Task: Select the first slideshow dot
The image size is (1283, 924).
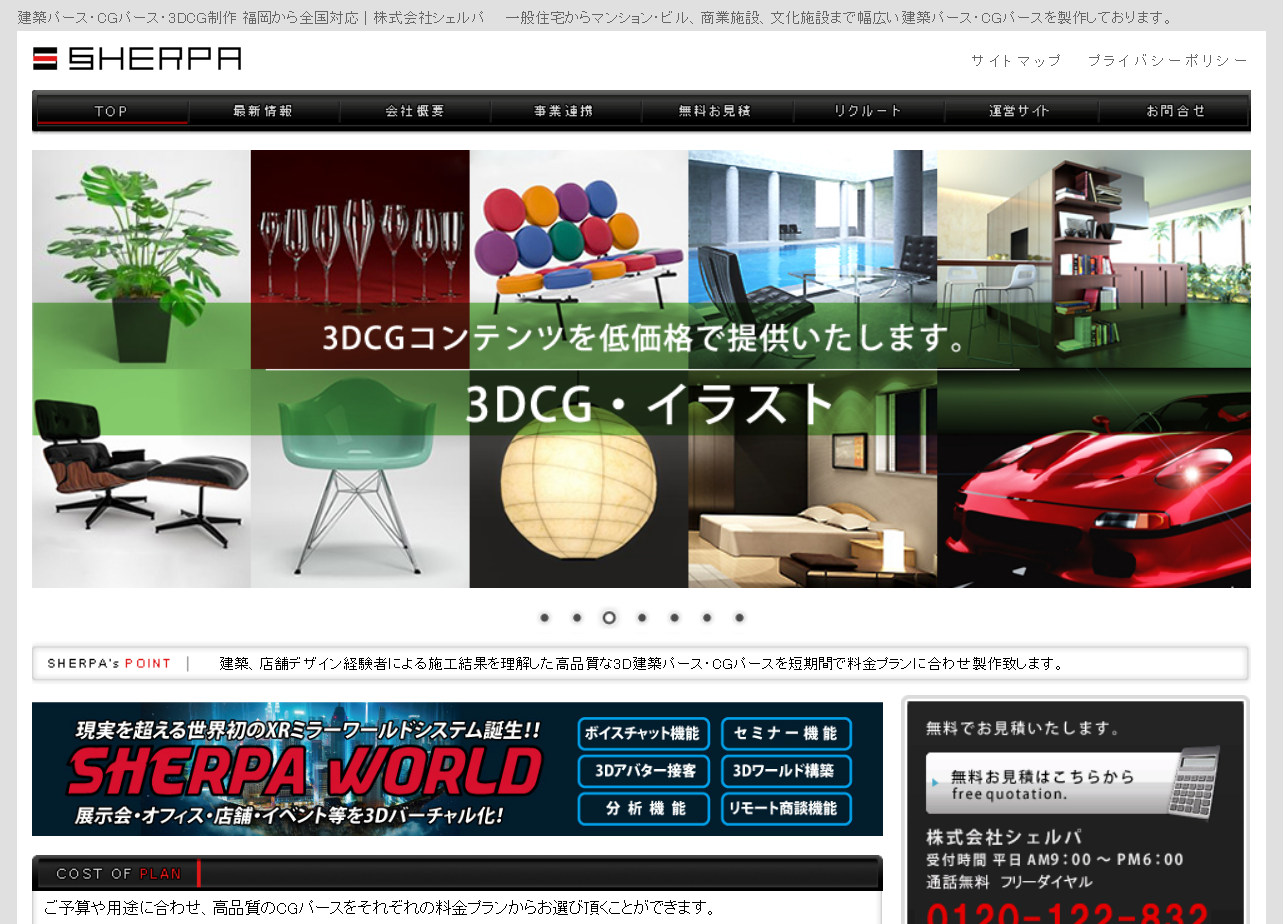Action: tap(545, 618)
